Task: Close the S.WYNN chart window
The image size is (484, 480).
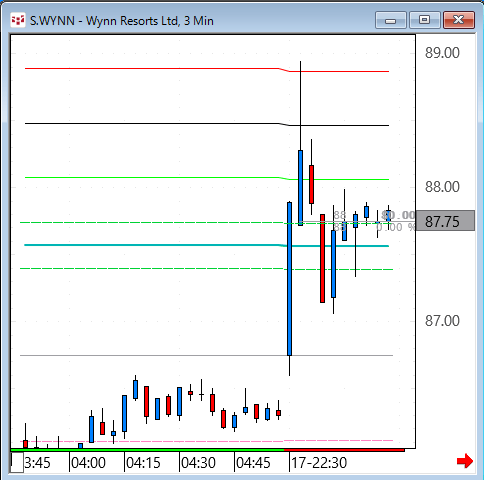Action: (459, 20)
